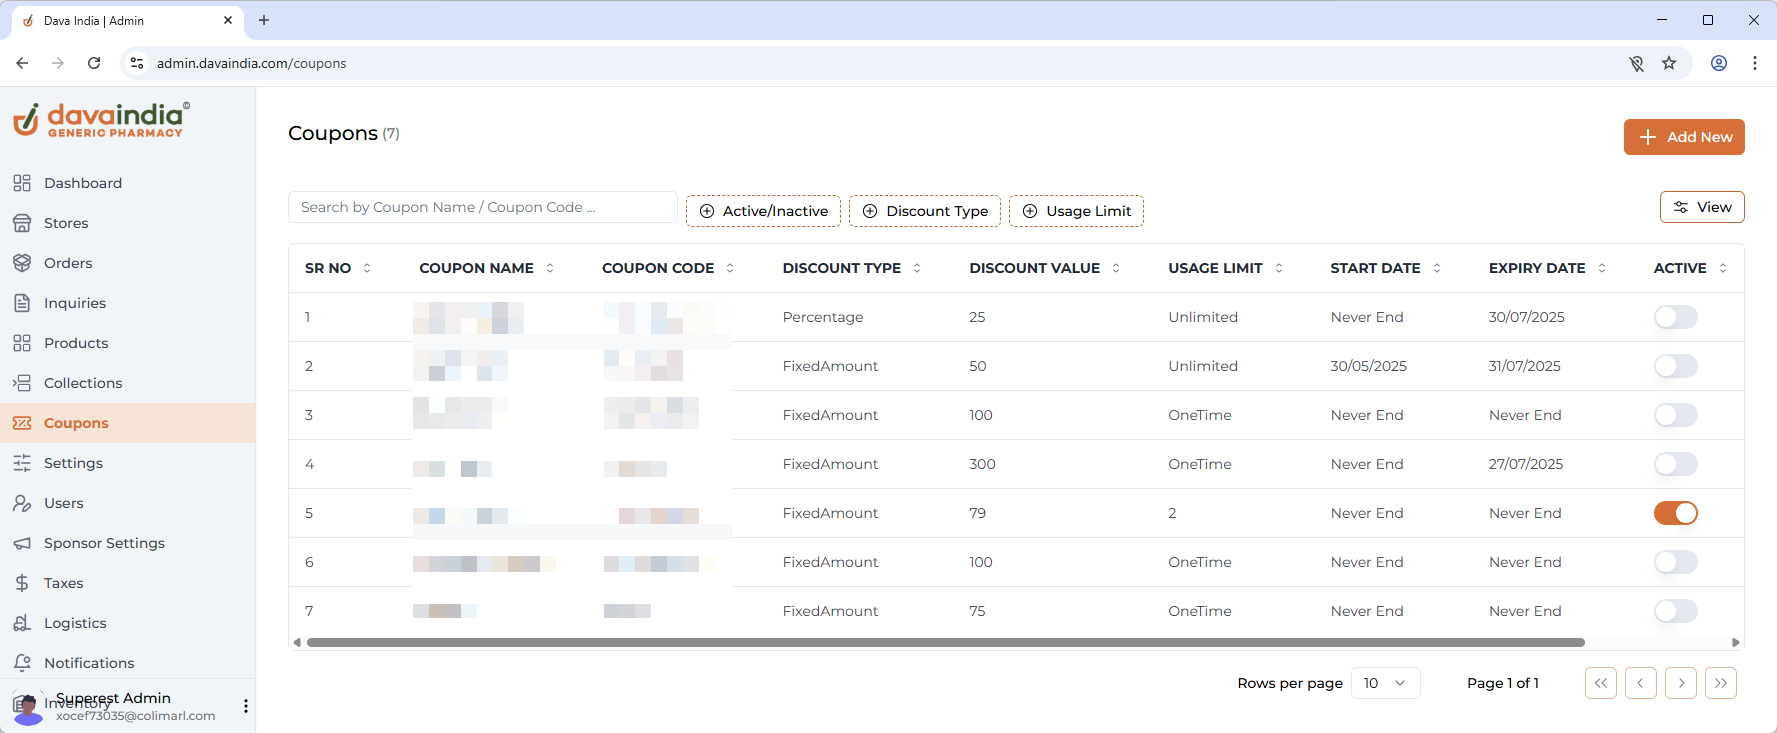Disable the active coupon in row 5

(x=1675, y=513)
